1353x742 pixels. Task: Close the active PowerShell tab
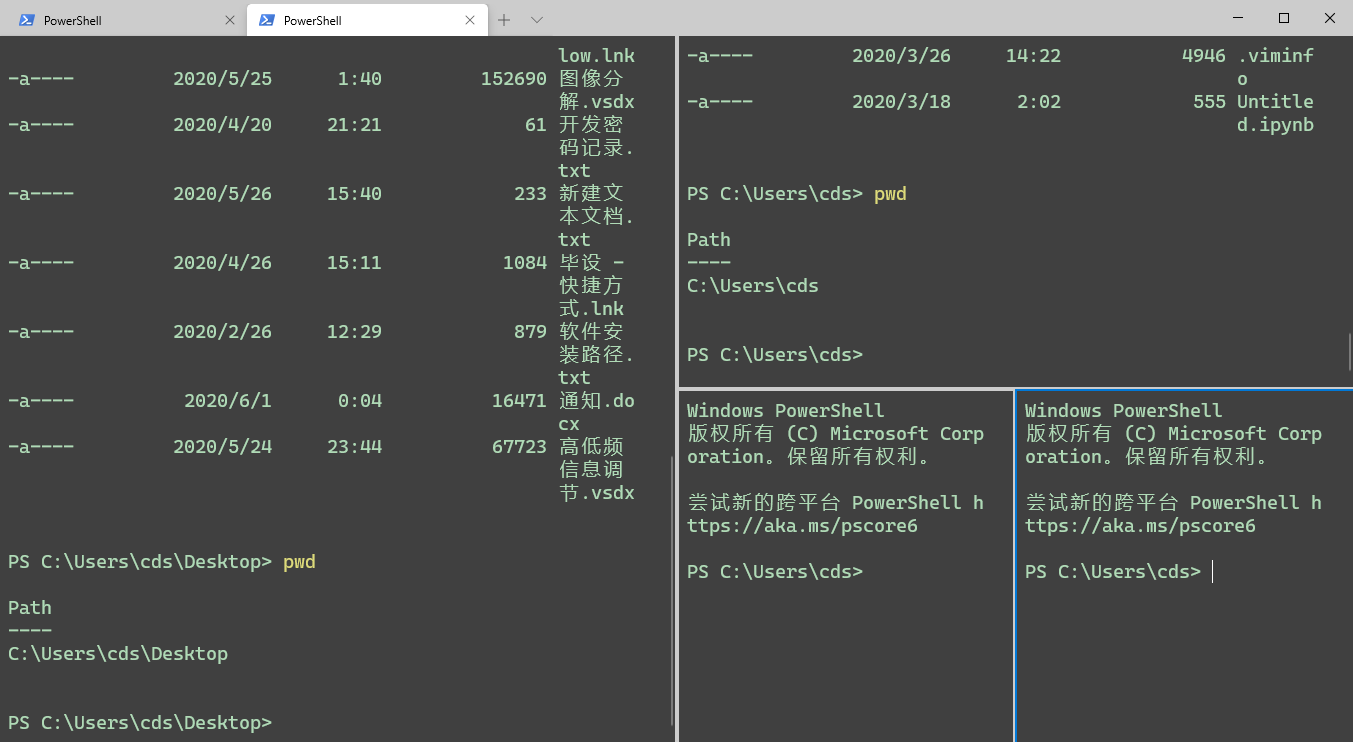click(470, 20)
